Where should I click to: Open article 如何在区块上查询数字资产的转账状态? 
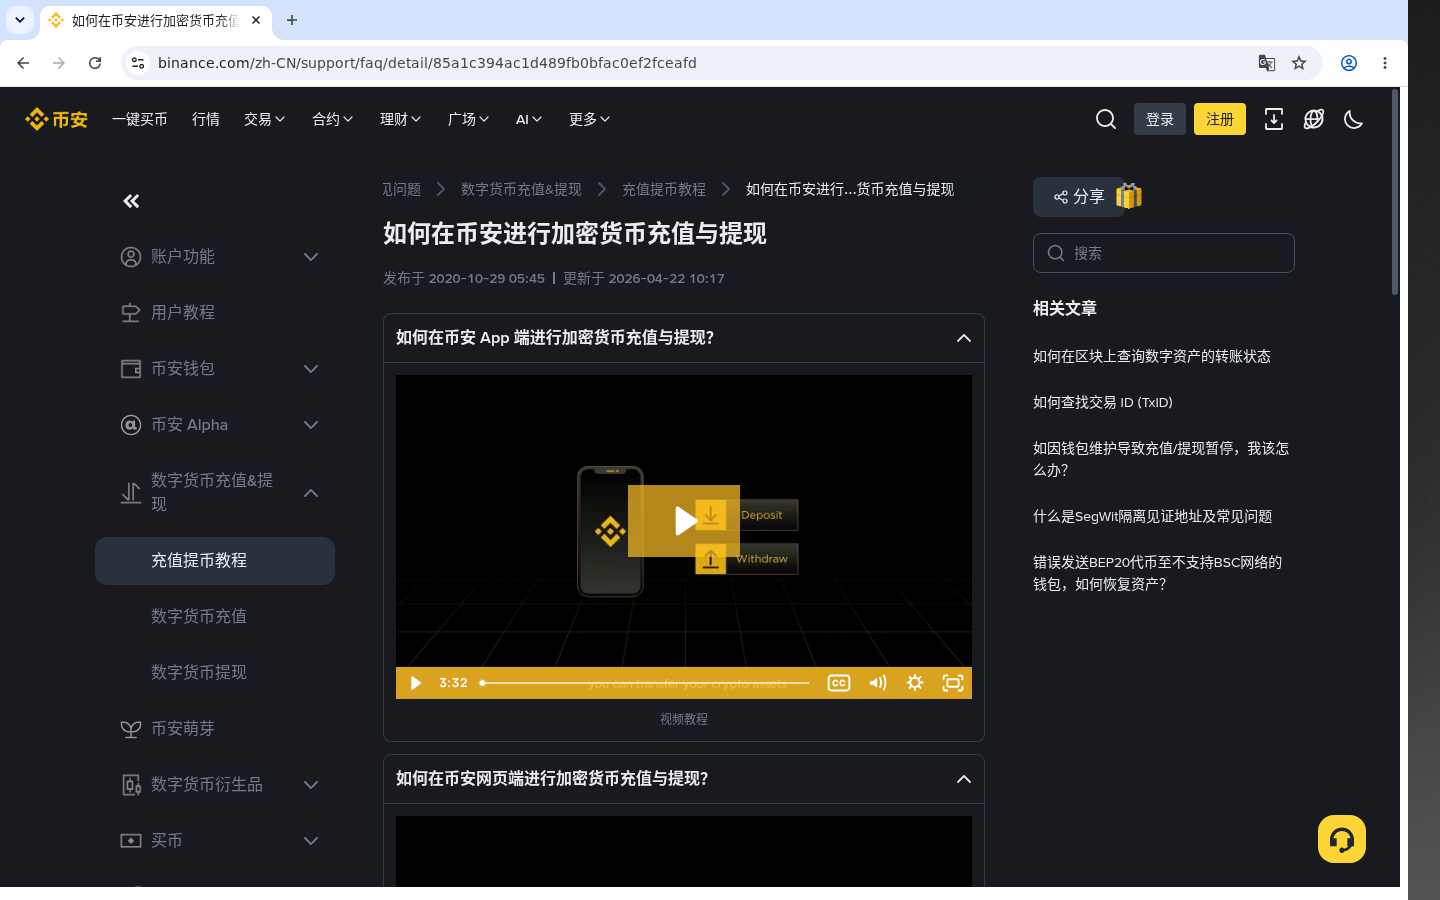[1152, 356]
